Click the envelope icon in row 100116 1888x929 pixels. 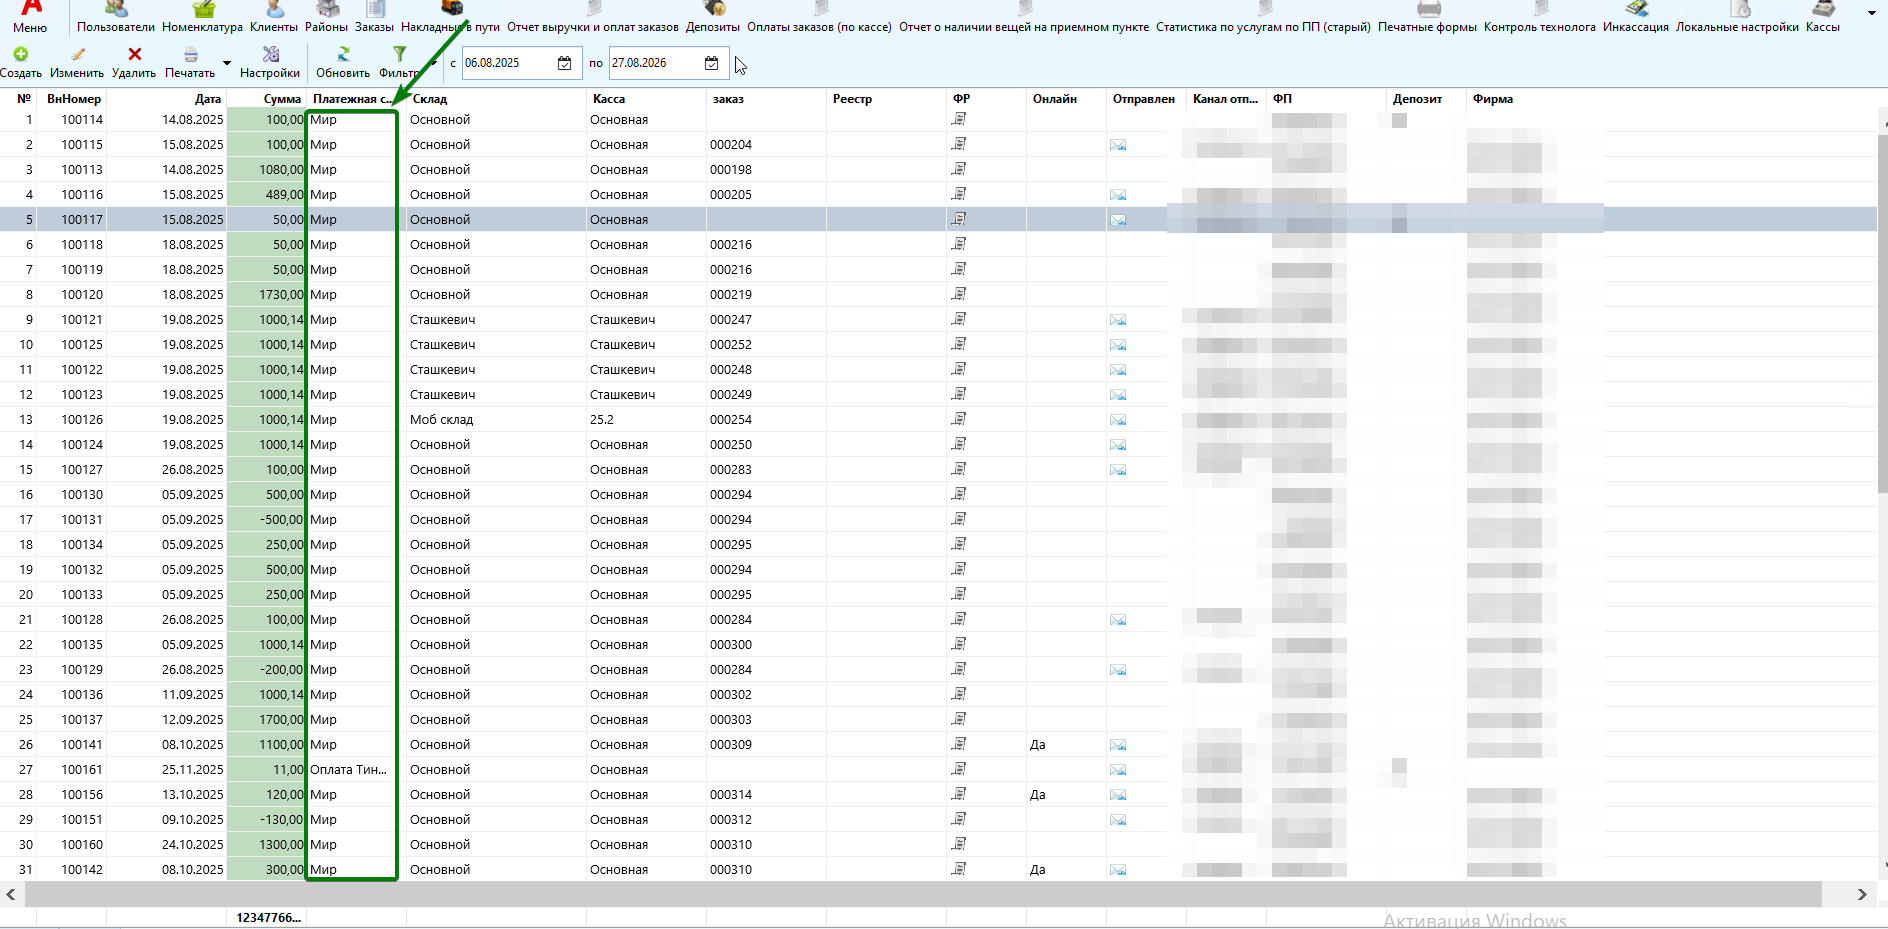(x=1118, y=195)
